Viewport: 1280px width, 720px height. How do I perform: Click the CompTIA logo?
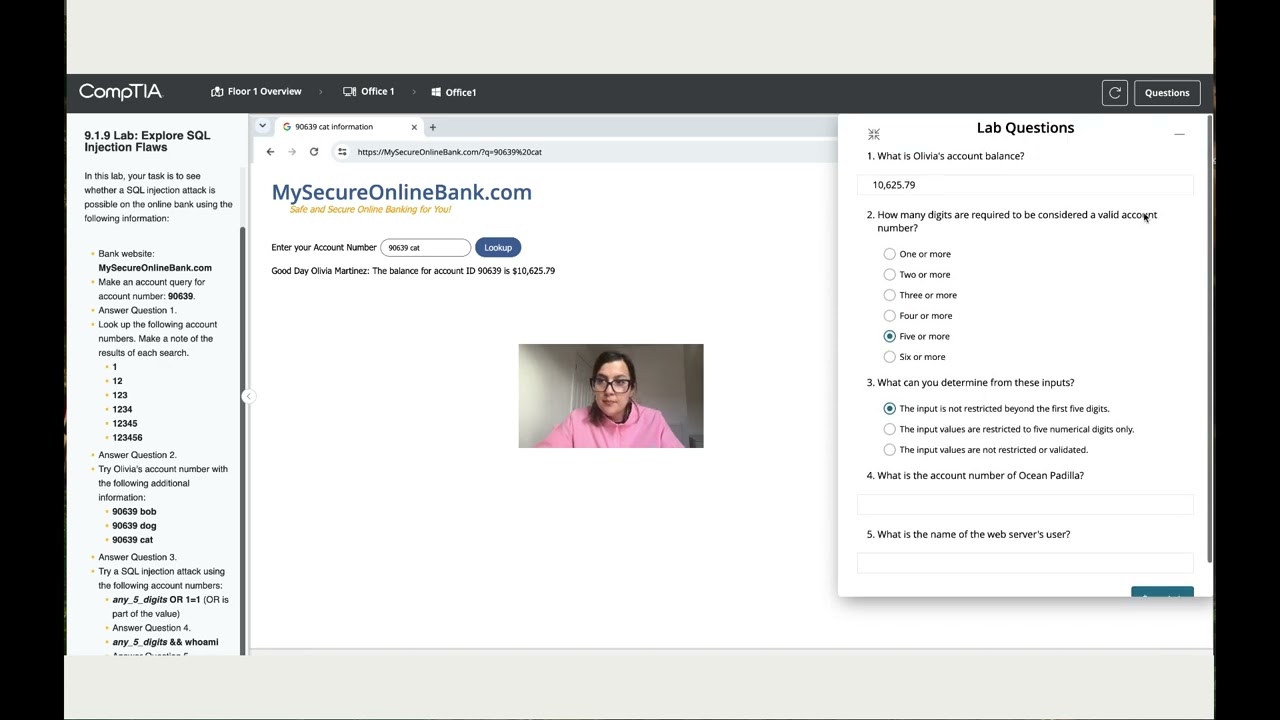[120, 92]
